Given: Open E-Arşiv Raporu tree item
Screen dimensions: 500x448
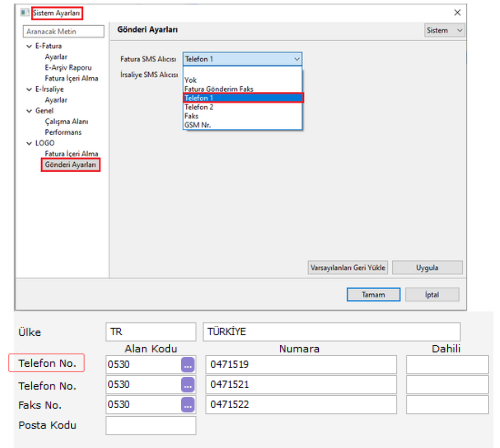Looking at the screenshot, I should (68, 68).
